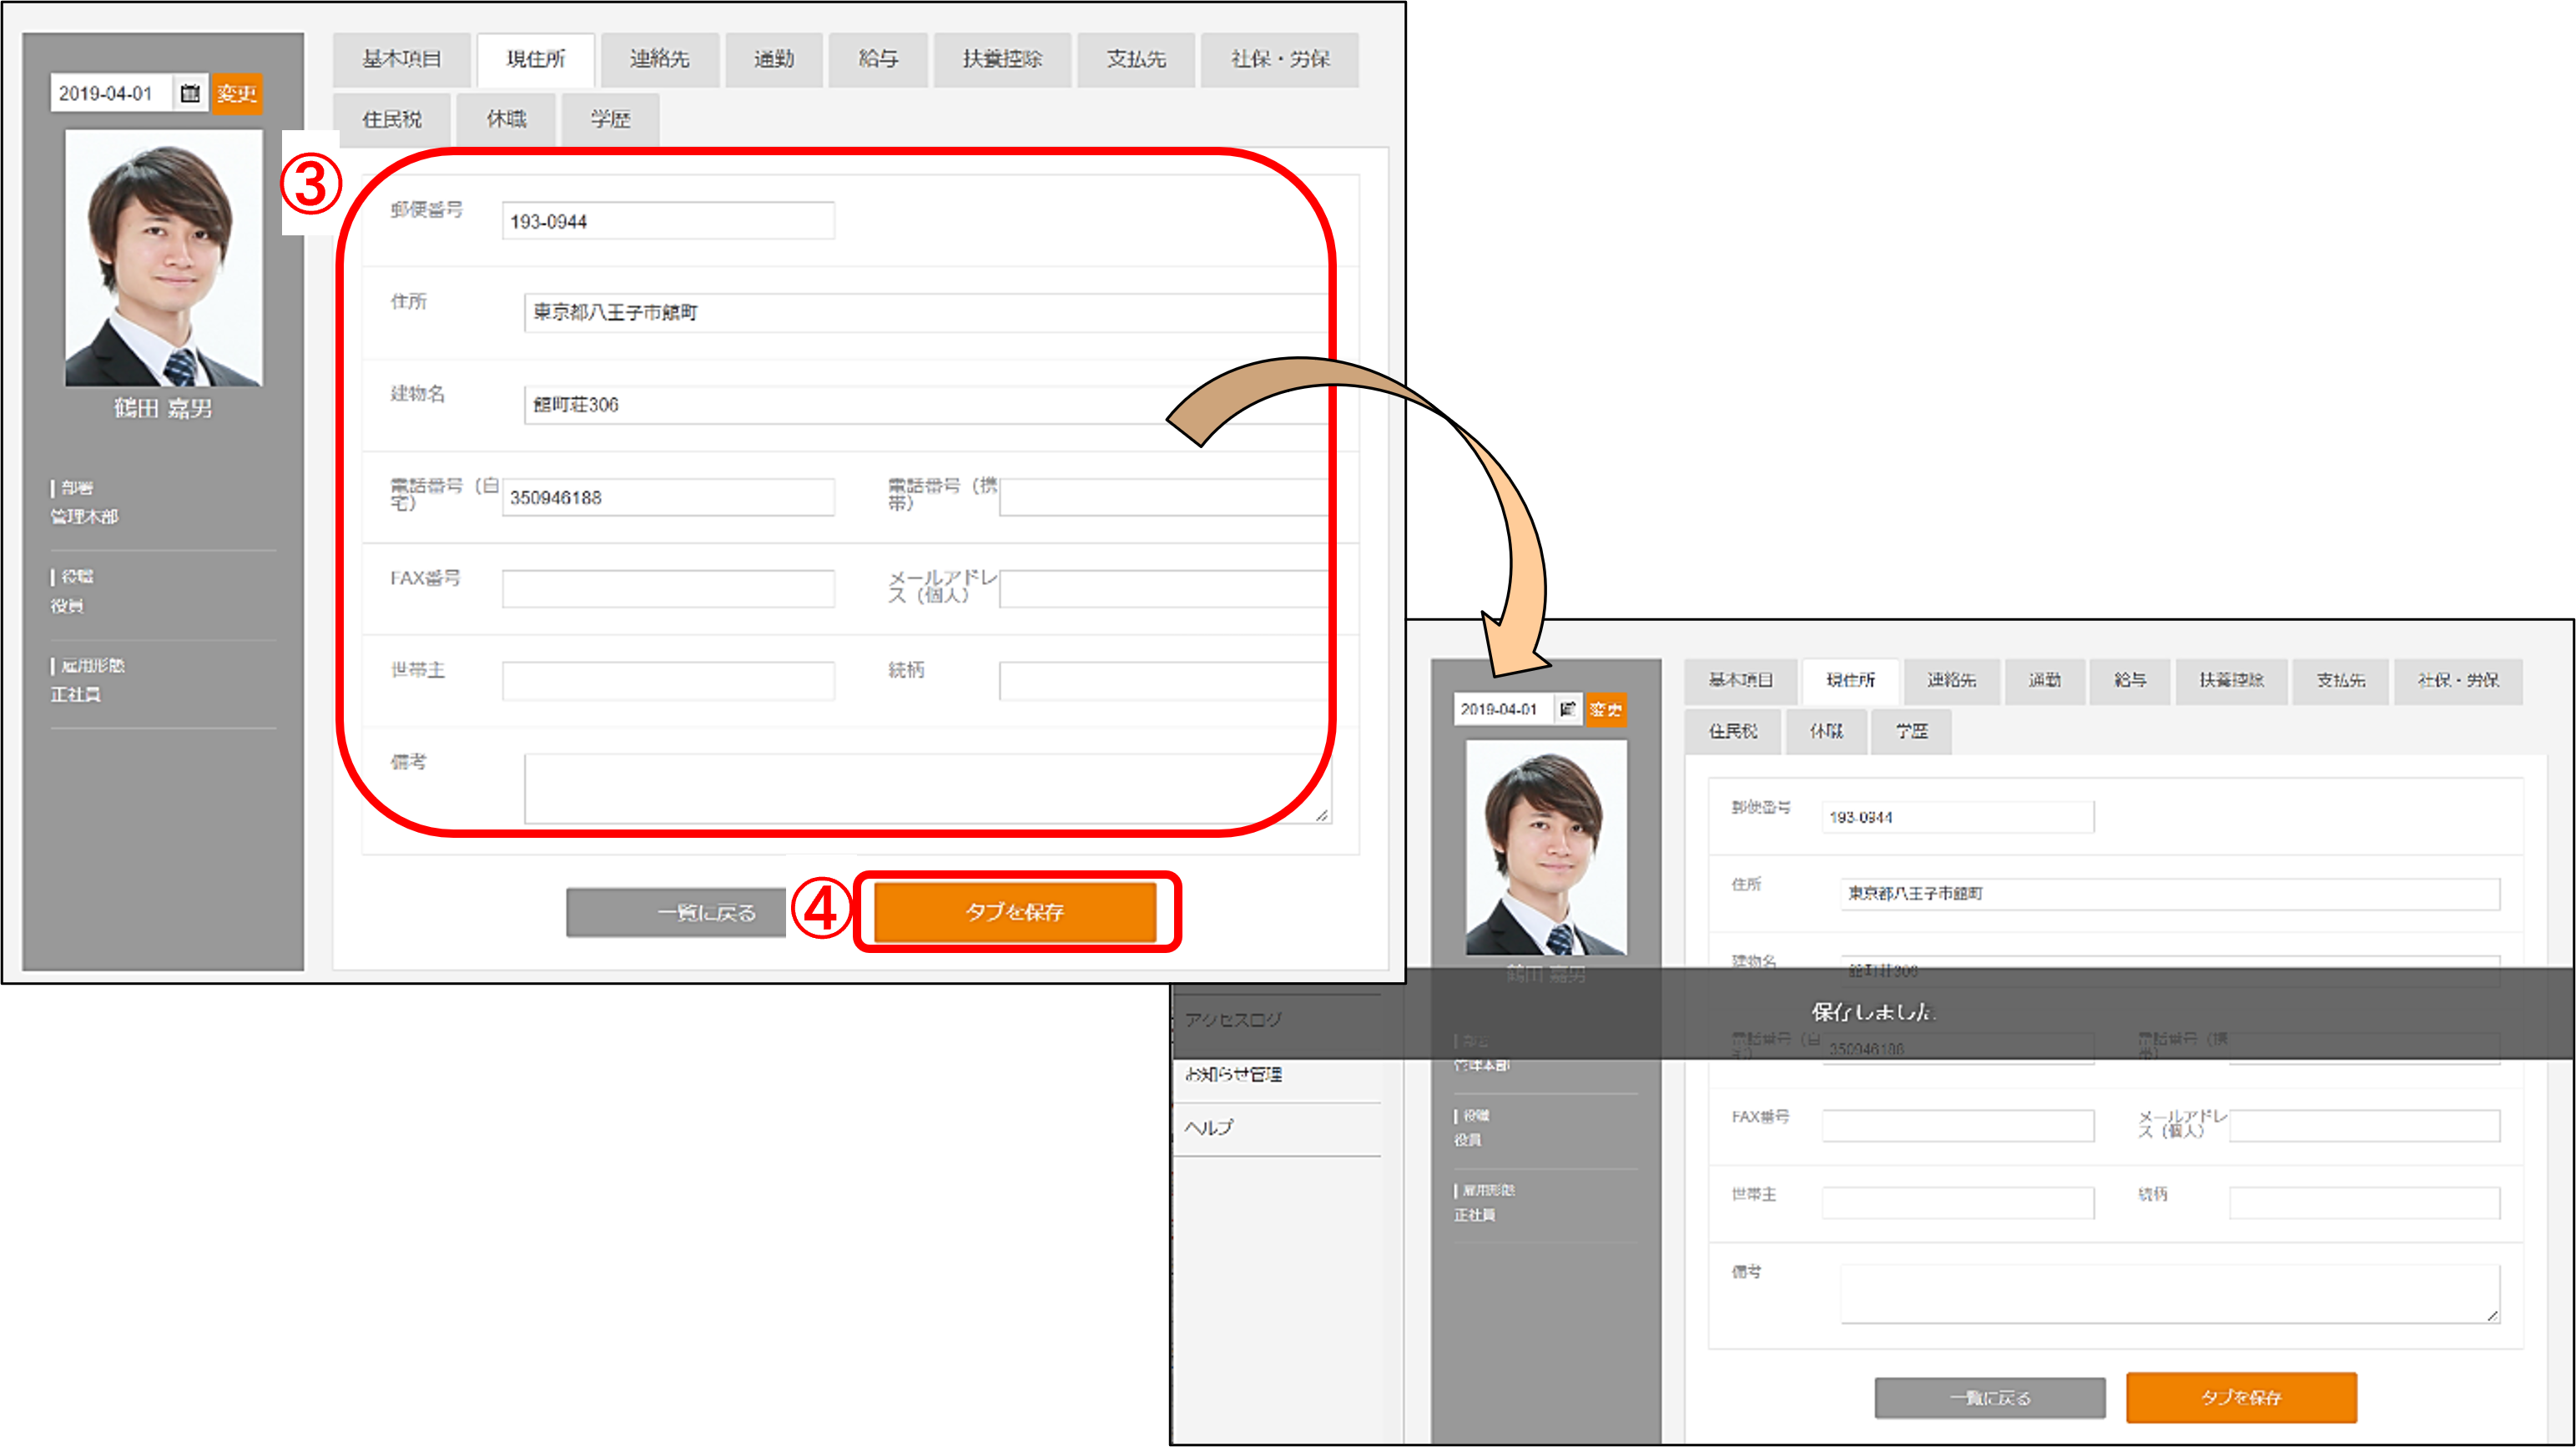The width and height of the screenshot is (2576, 1447).
Task: Open the 支払先 tab in upper screenshot
Action: (1136, 59)
